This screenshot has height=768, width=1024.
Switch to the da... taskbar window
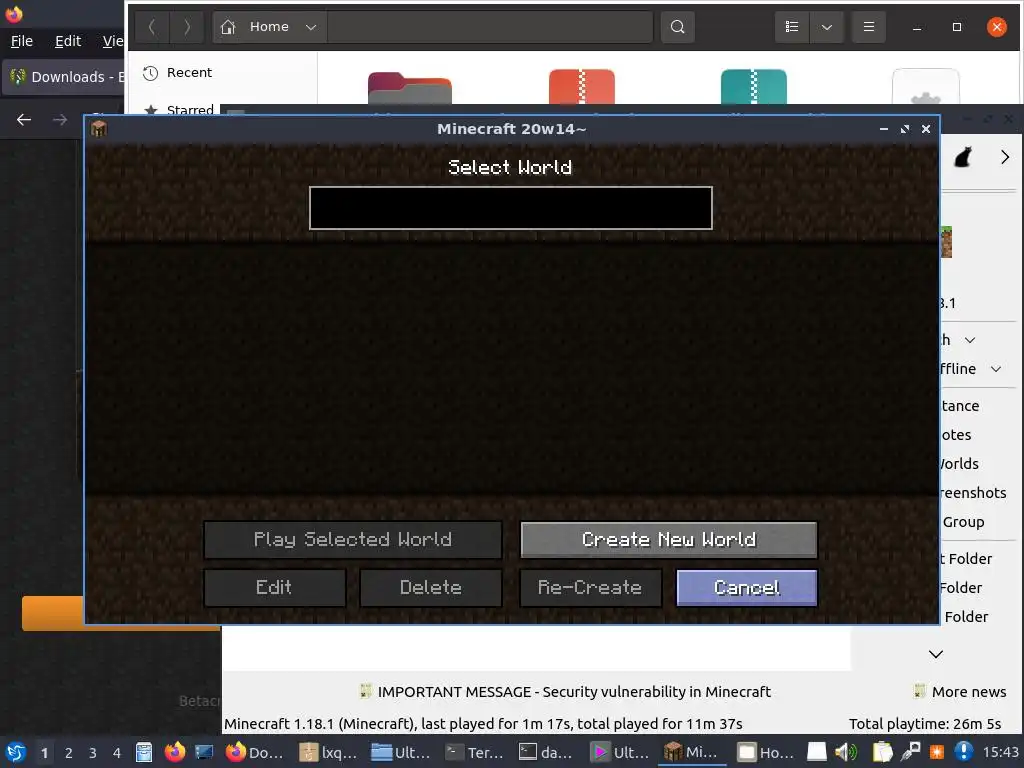pos(547,752)
